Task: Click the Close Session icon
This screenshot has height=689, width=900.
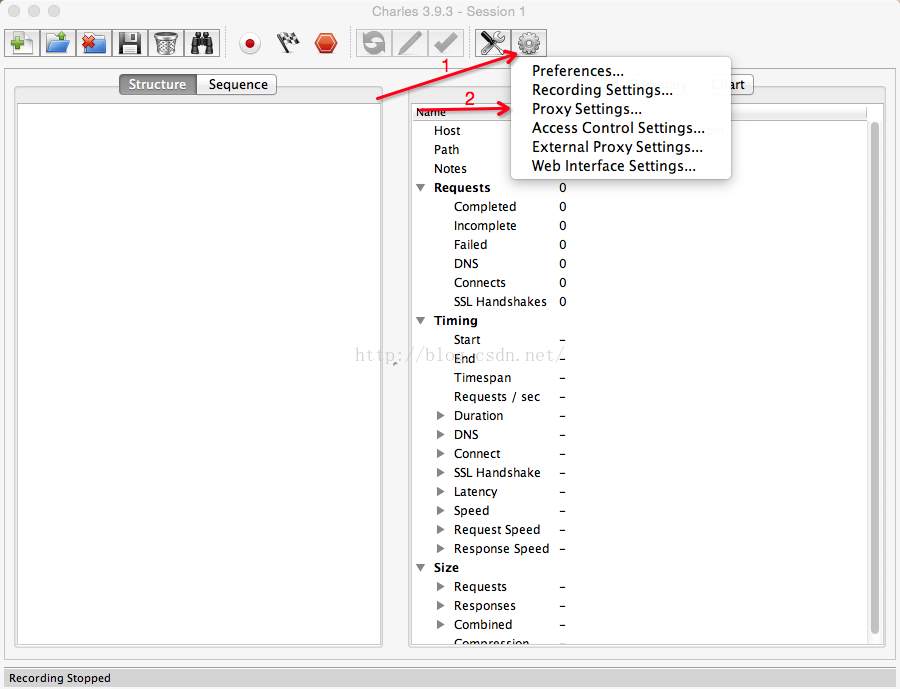Action: (x=94, y=43)
